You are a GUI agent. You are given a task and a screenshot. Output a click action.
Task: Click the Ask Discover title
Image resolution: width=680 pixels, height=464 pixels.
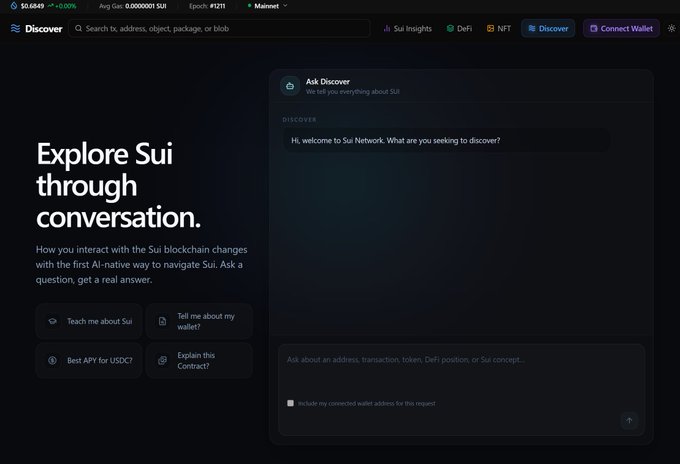[x=328, y=82]
